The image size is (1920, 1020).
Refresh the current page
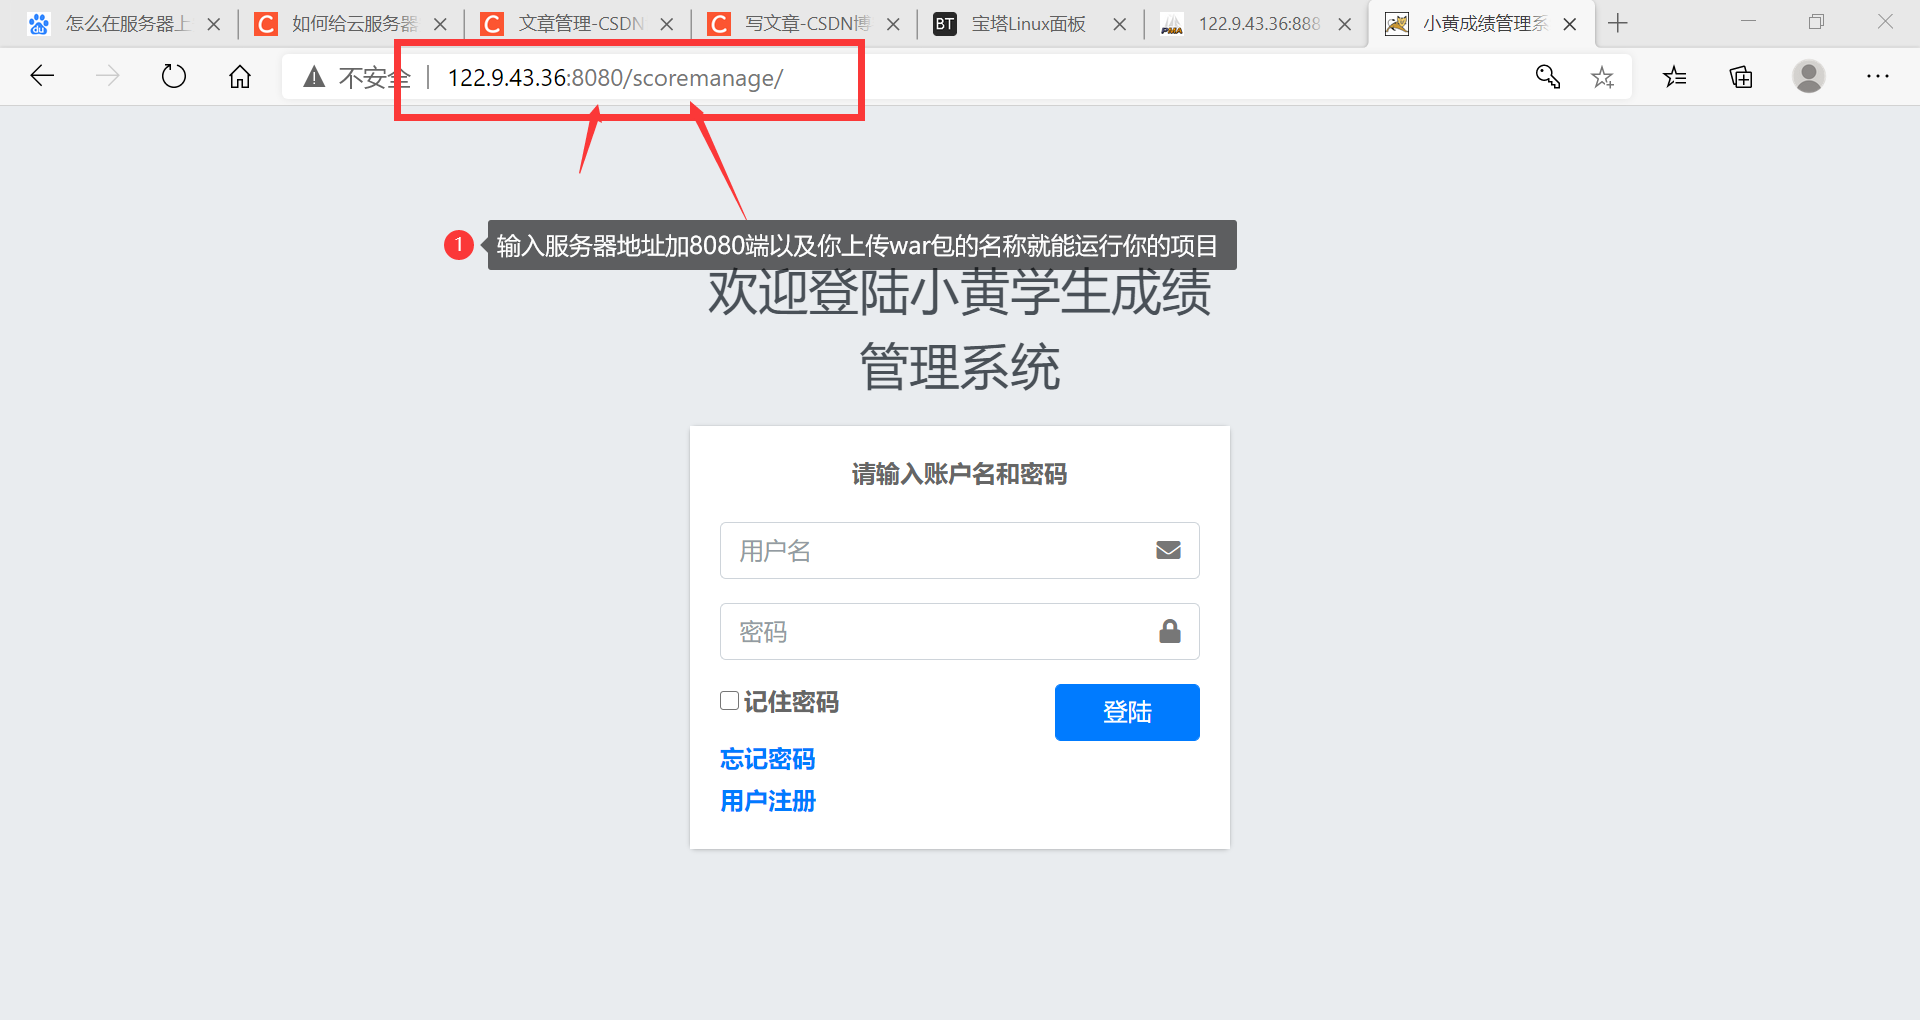point(173,76)
